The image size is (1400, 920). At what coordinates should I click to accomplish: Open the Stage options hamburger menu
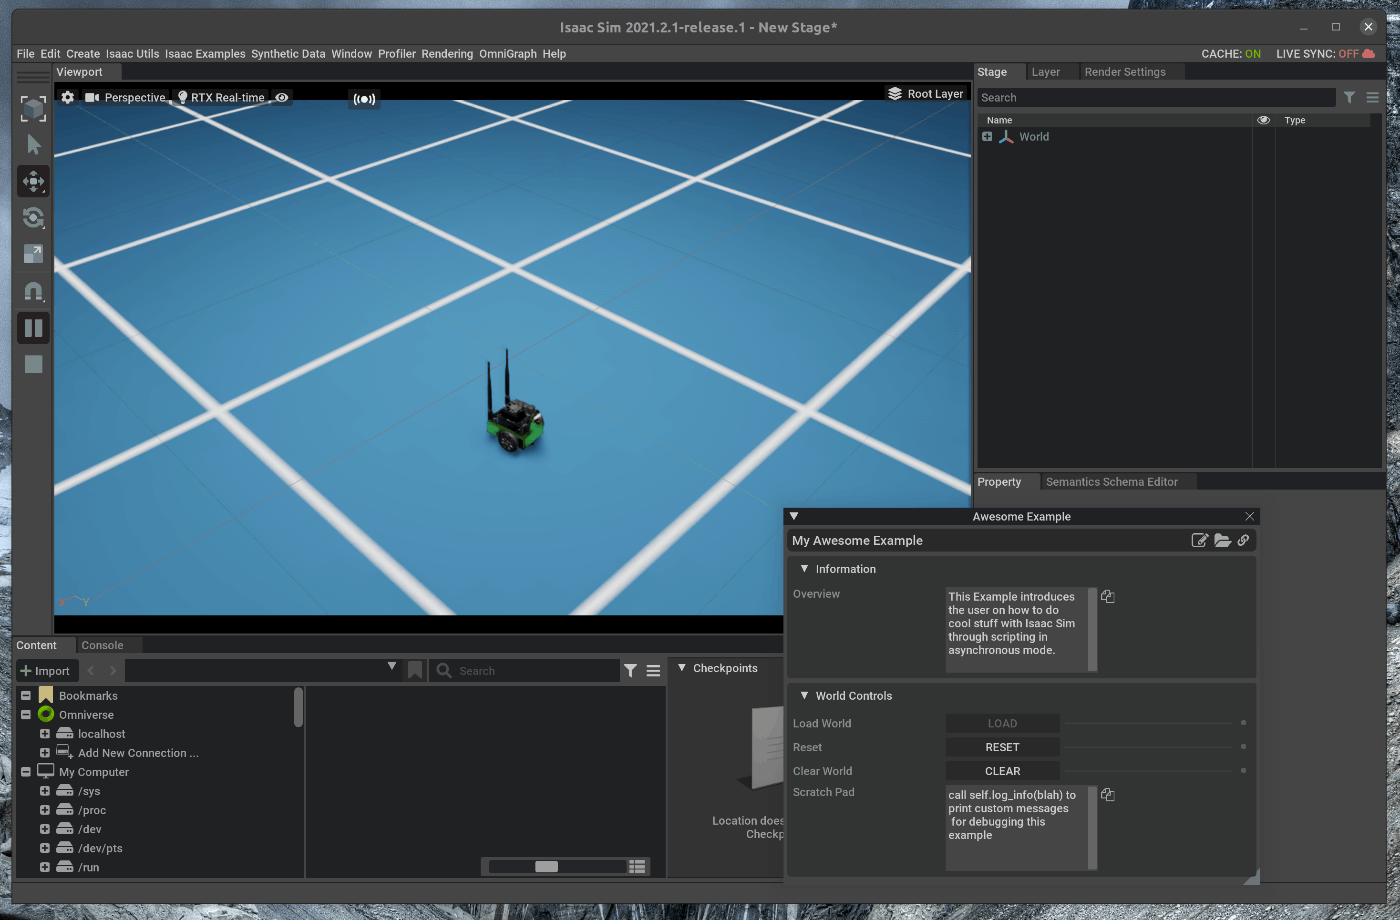click(1372, 97)
